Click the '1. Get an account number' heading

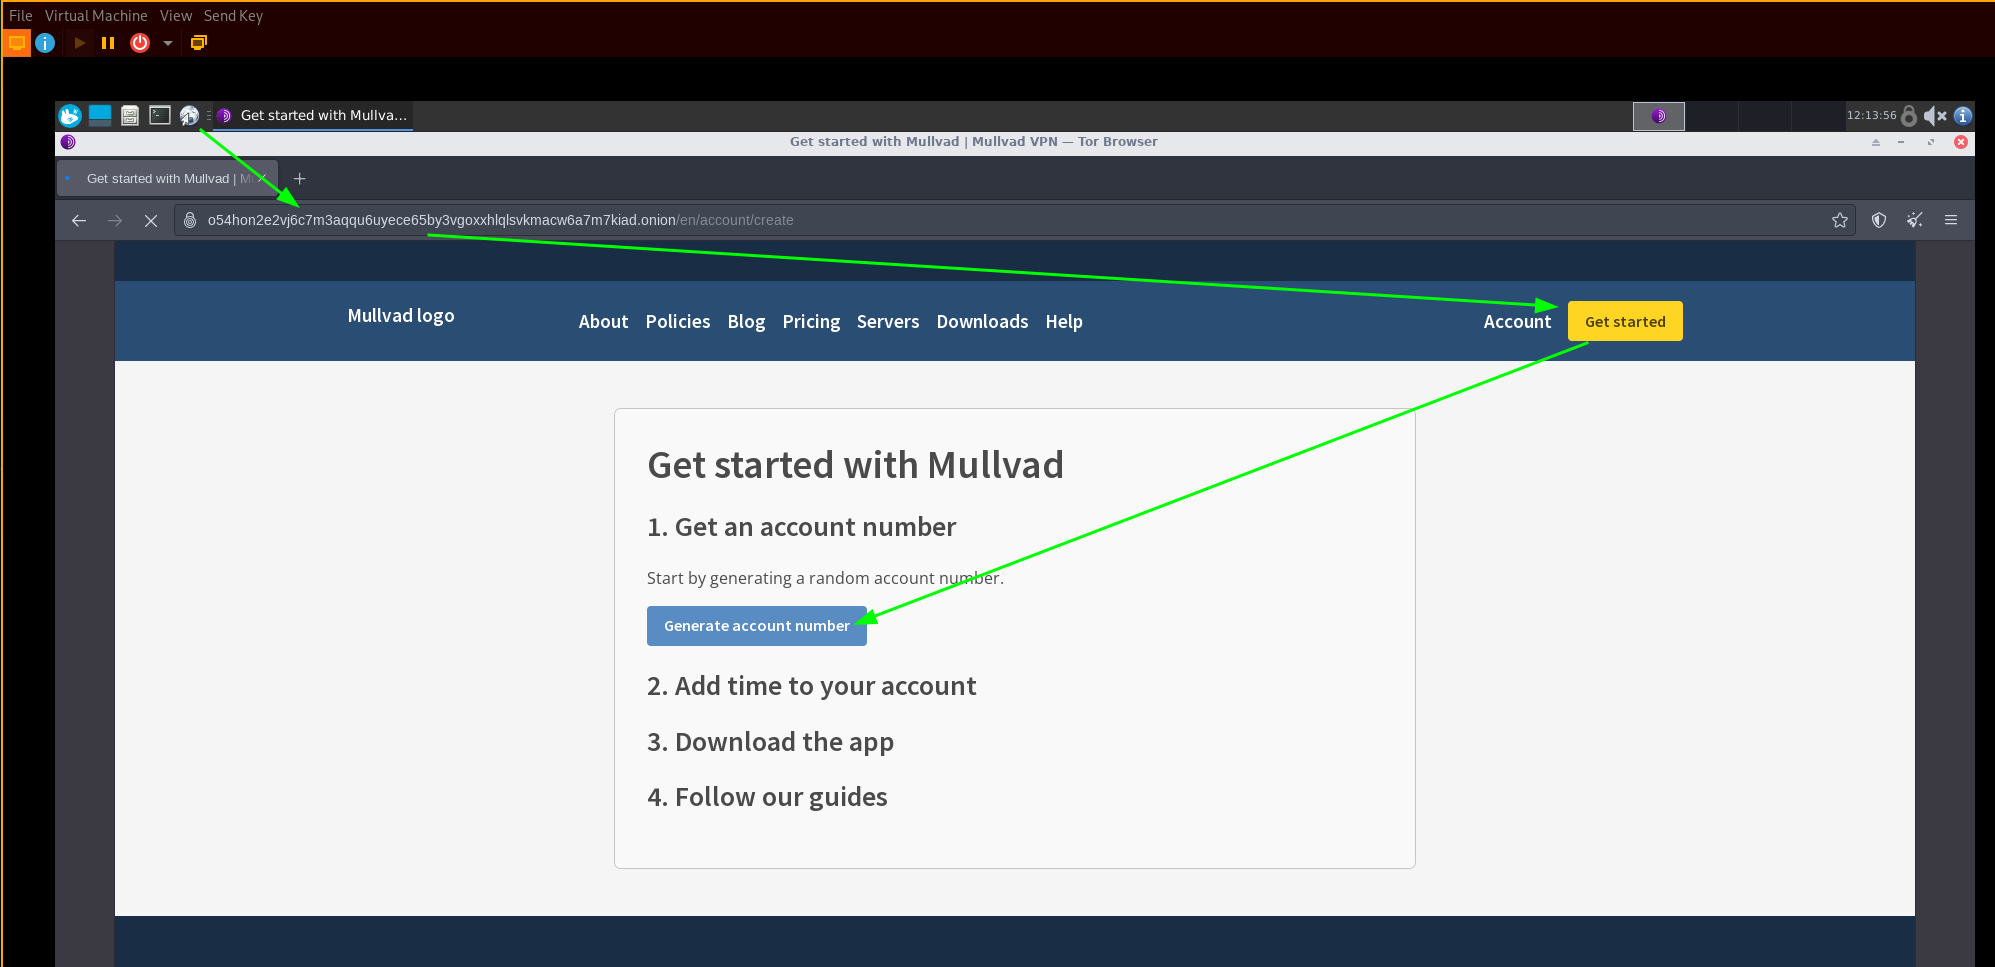point(802,527)
